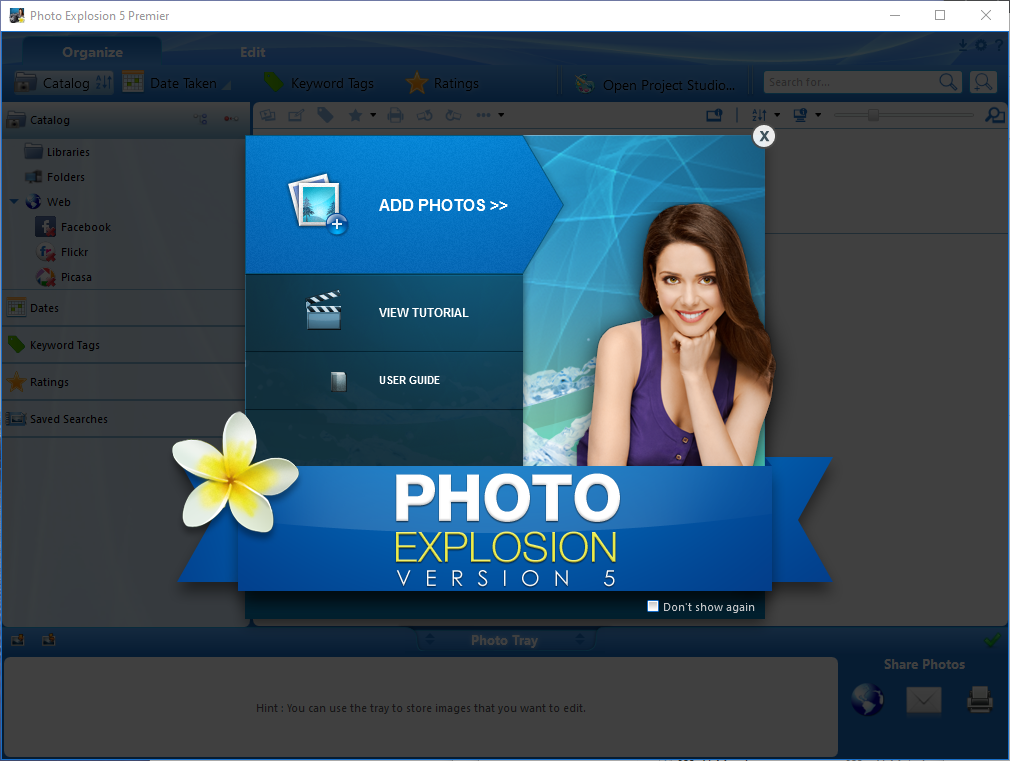Click the rotate right icon in browser toolbar
Viewport: 1010px width, 761px height.
point(453,115)
